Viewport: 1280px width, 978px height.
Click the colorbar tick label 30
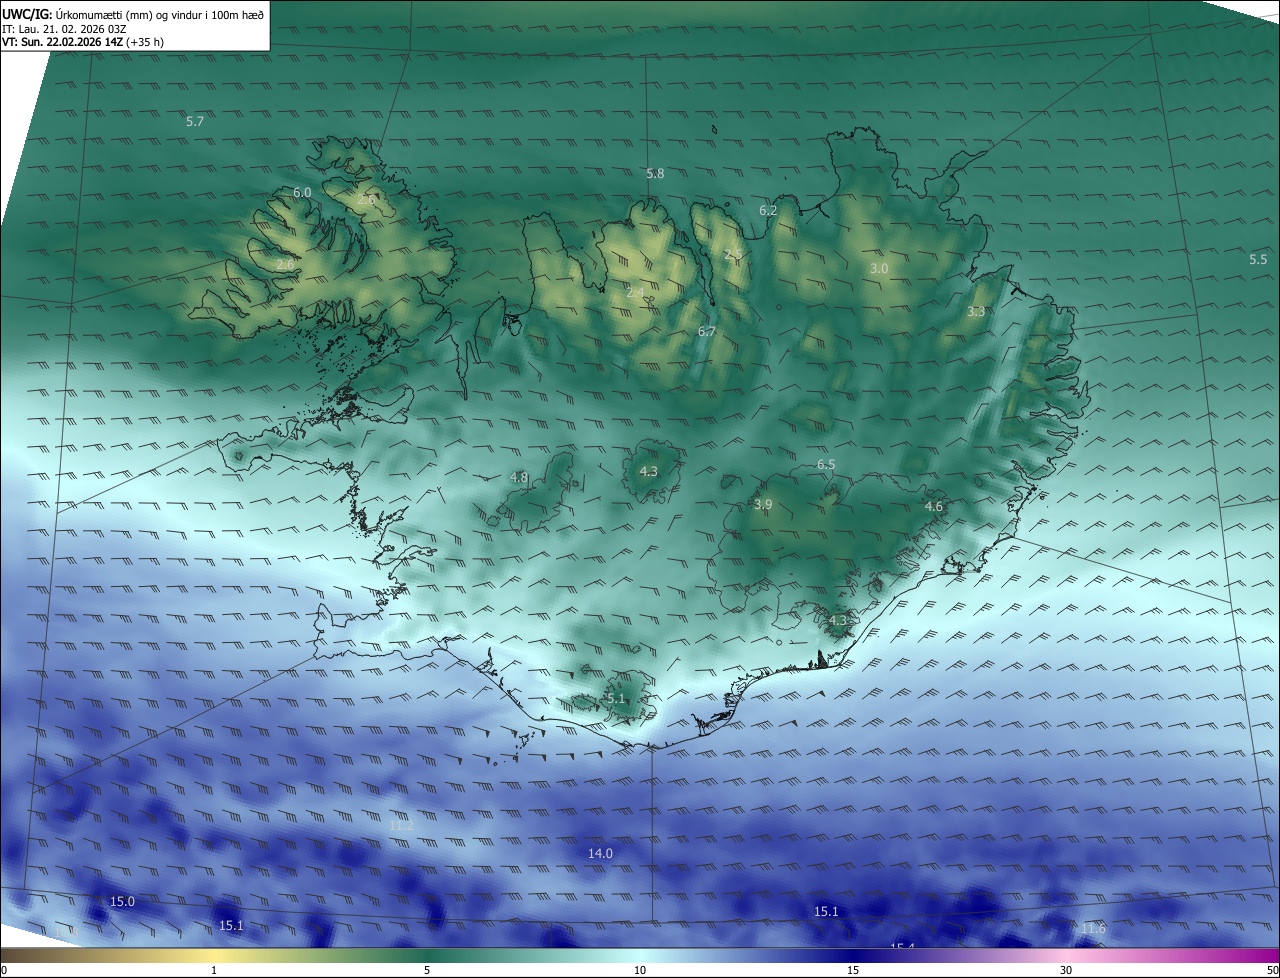point(1066,970)
